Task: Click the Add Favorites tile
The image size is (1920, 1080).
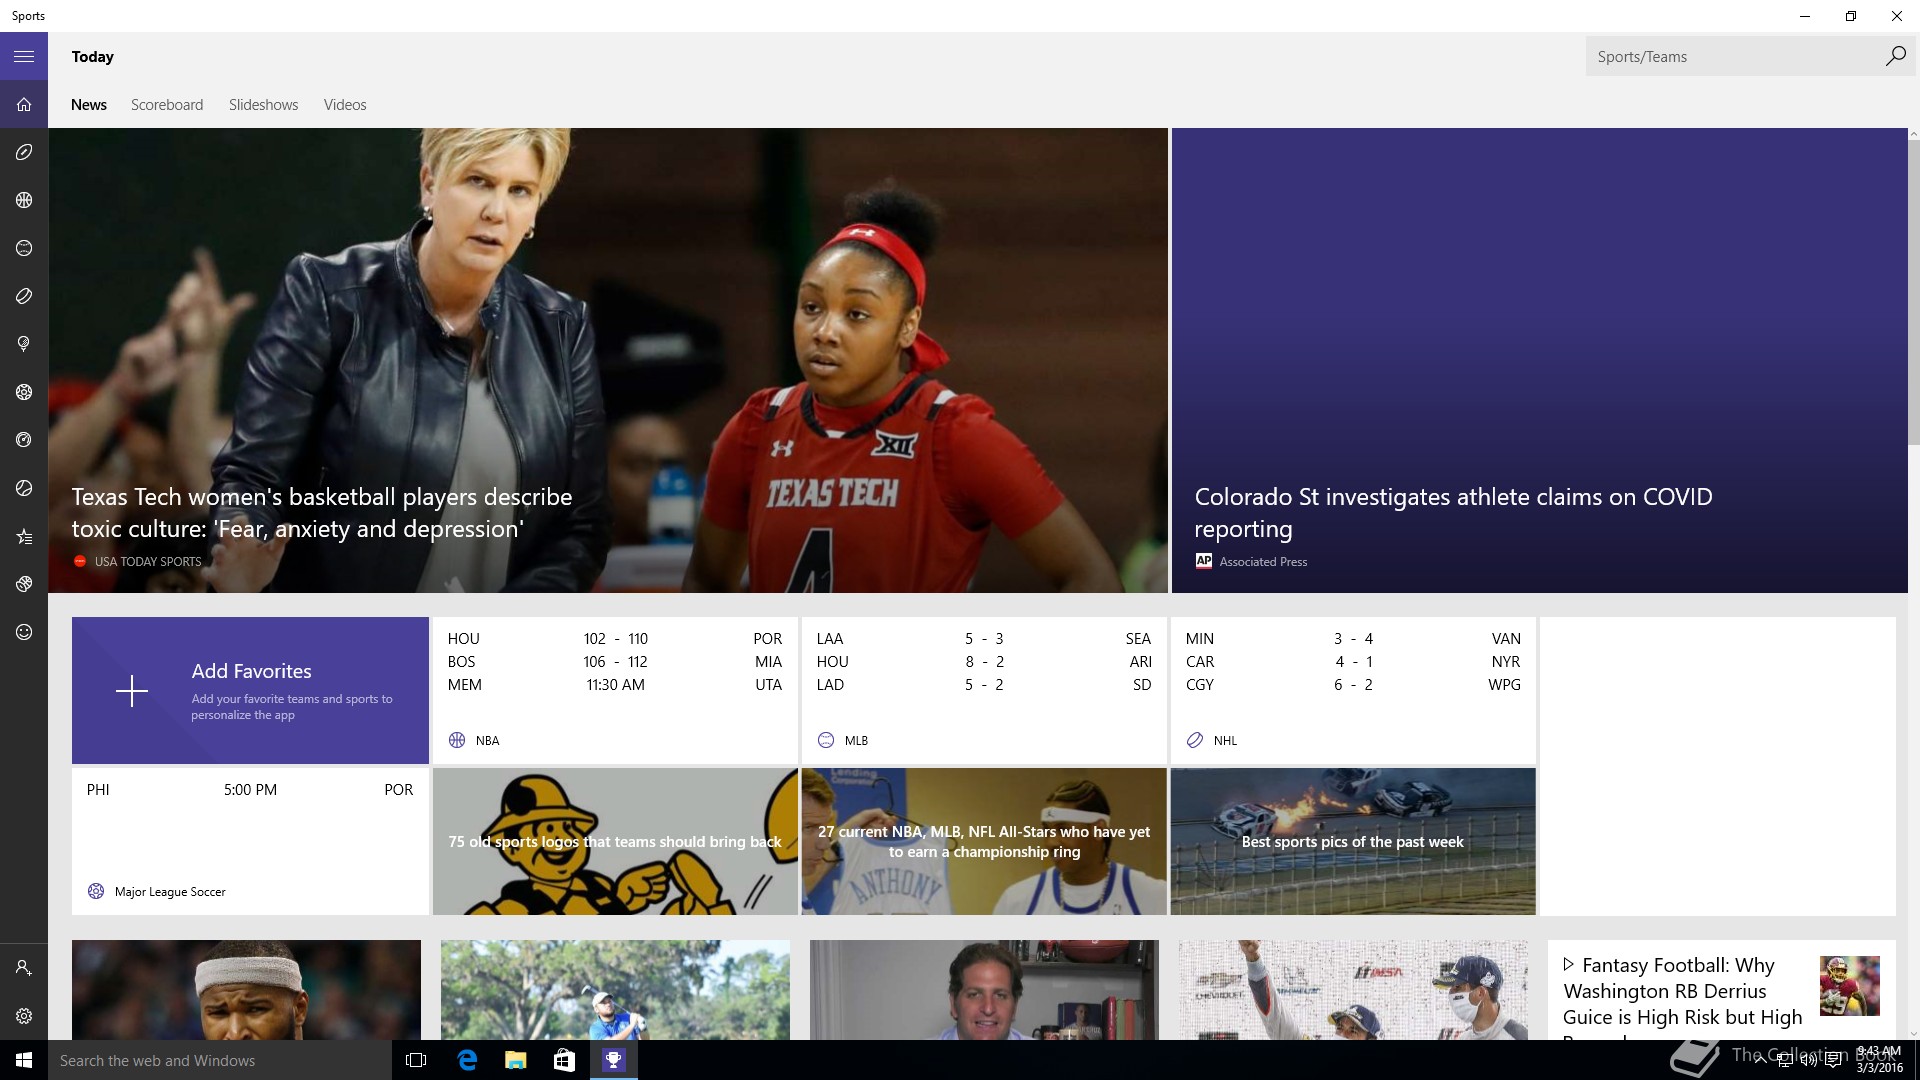Action: 250,690
